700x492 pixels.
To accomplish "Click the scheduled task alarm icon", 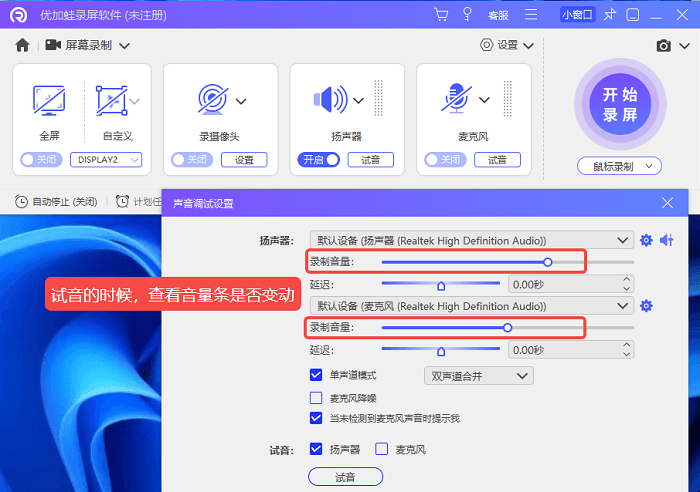I will pos(122,202).
